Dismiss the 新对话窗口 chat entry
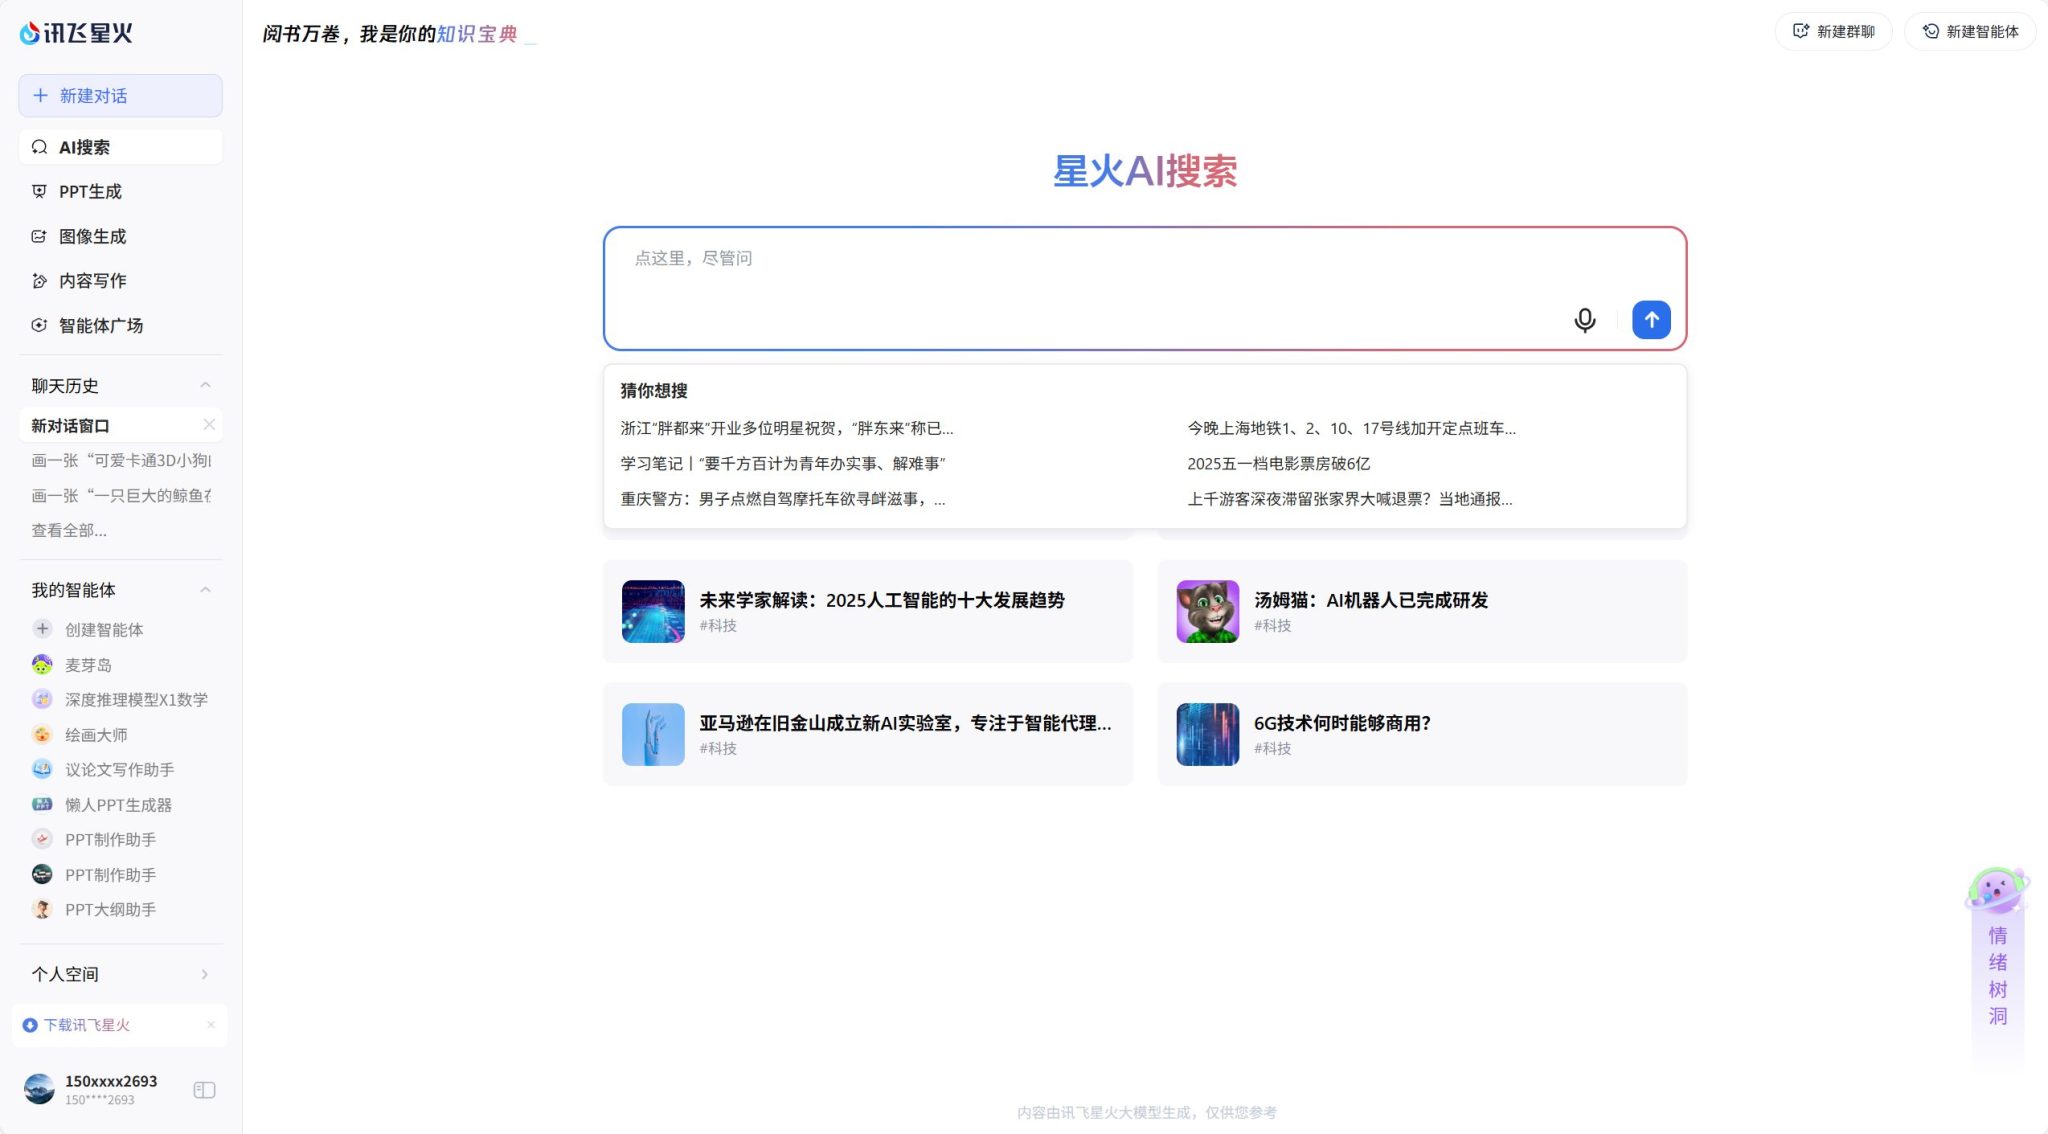The width and height of the screenshot is (2048, 1134). pos(211,424)
